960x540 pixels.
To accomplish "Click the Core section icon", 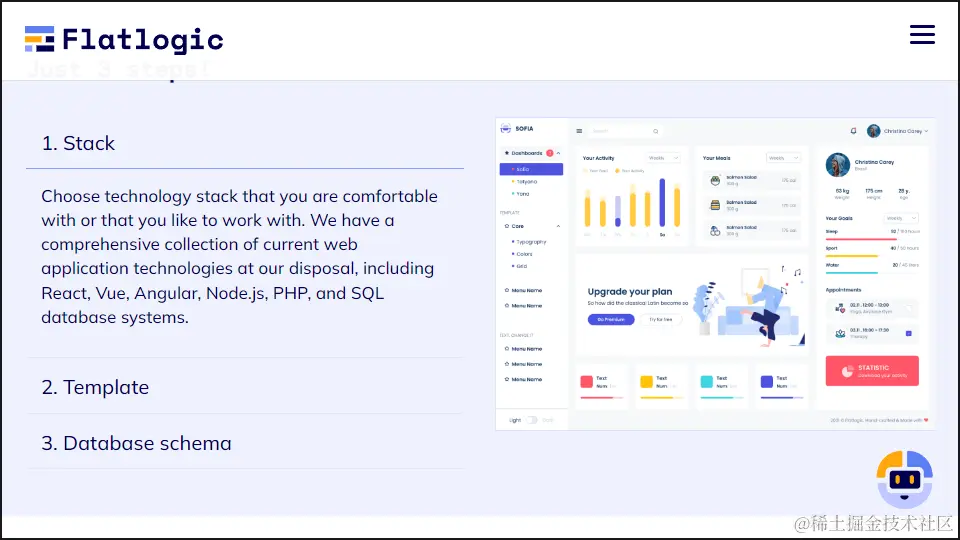I will point(507,227).
